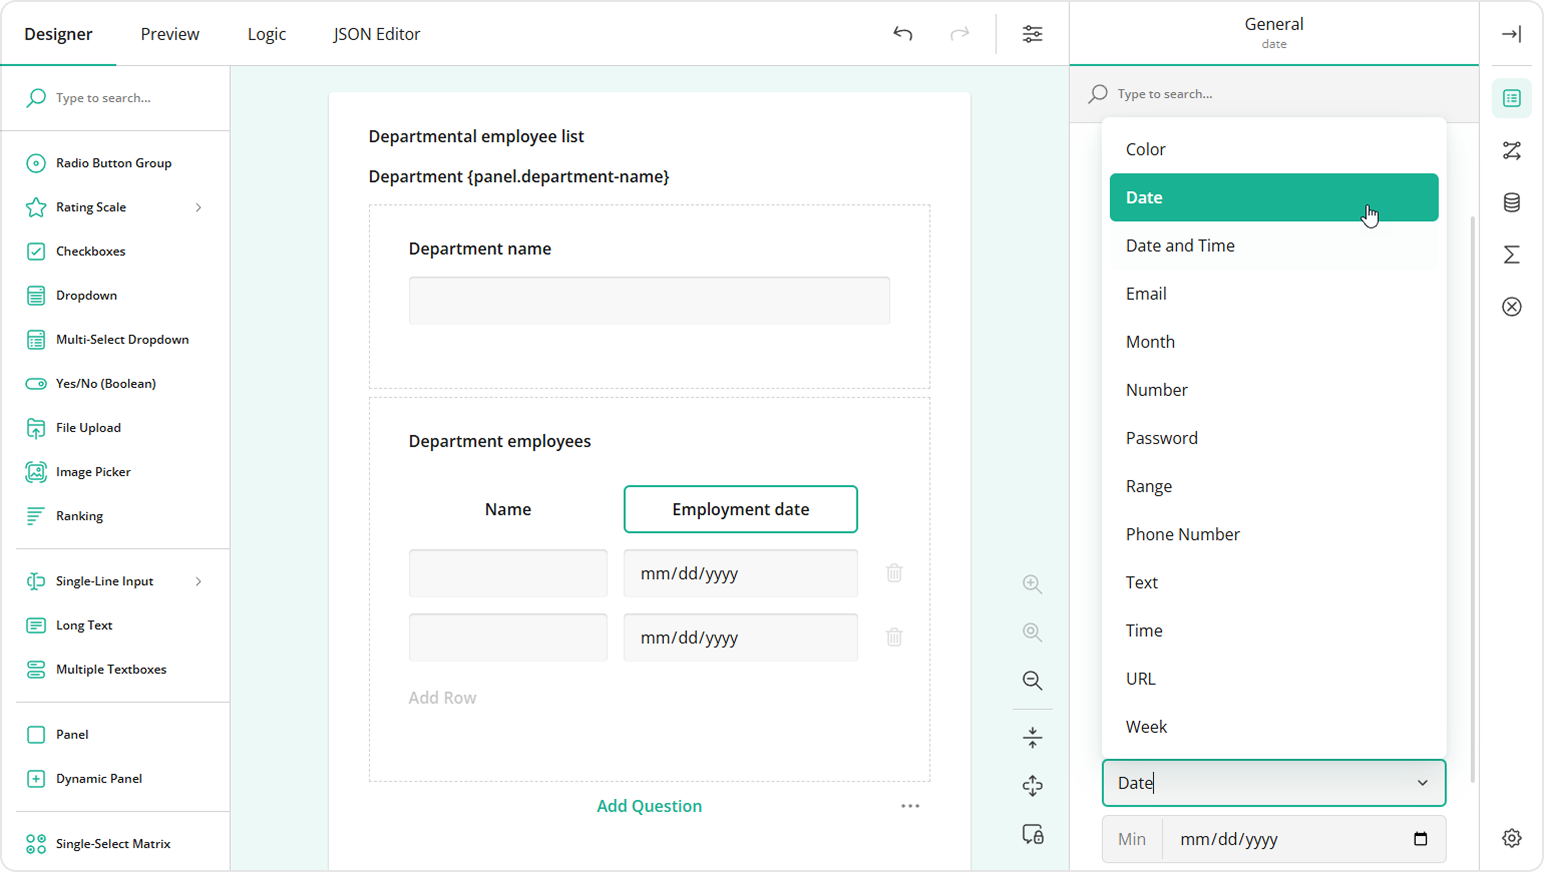Select the move/pan crosshair icon
Screen dimensions: 1544x872
pyautogui.click(x=1032, y=786)
